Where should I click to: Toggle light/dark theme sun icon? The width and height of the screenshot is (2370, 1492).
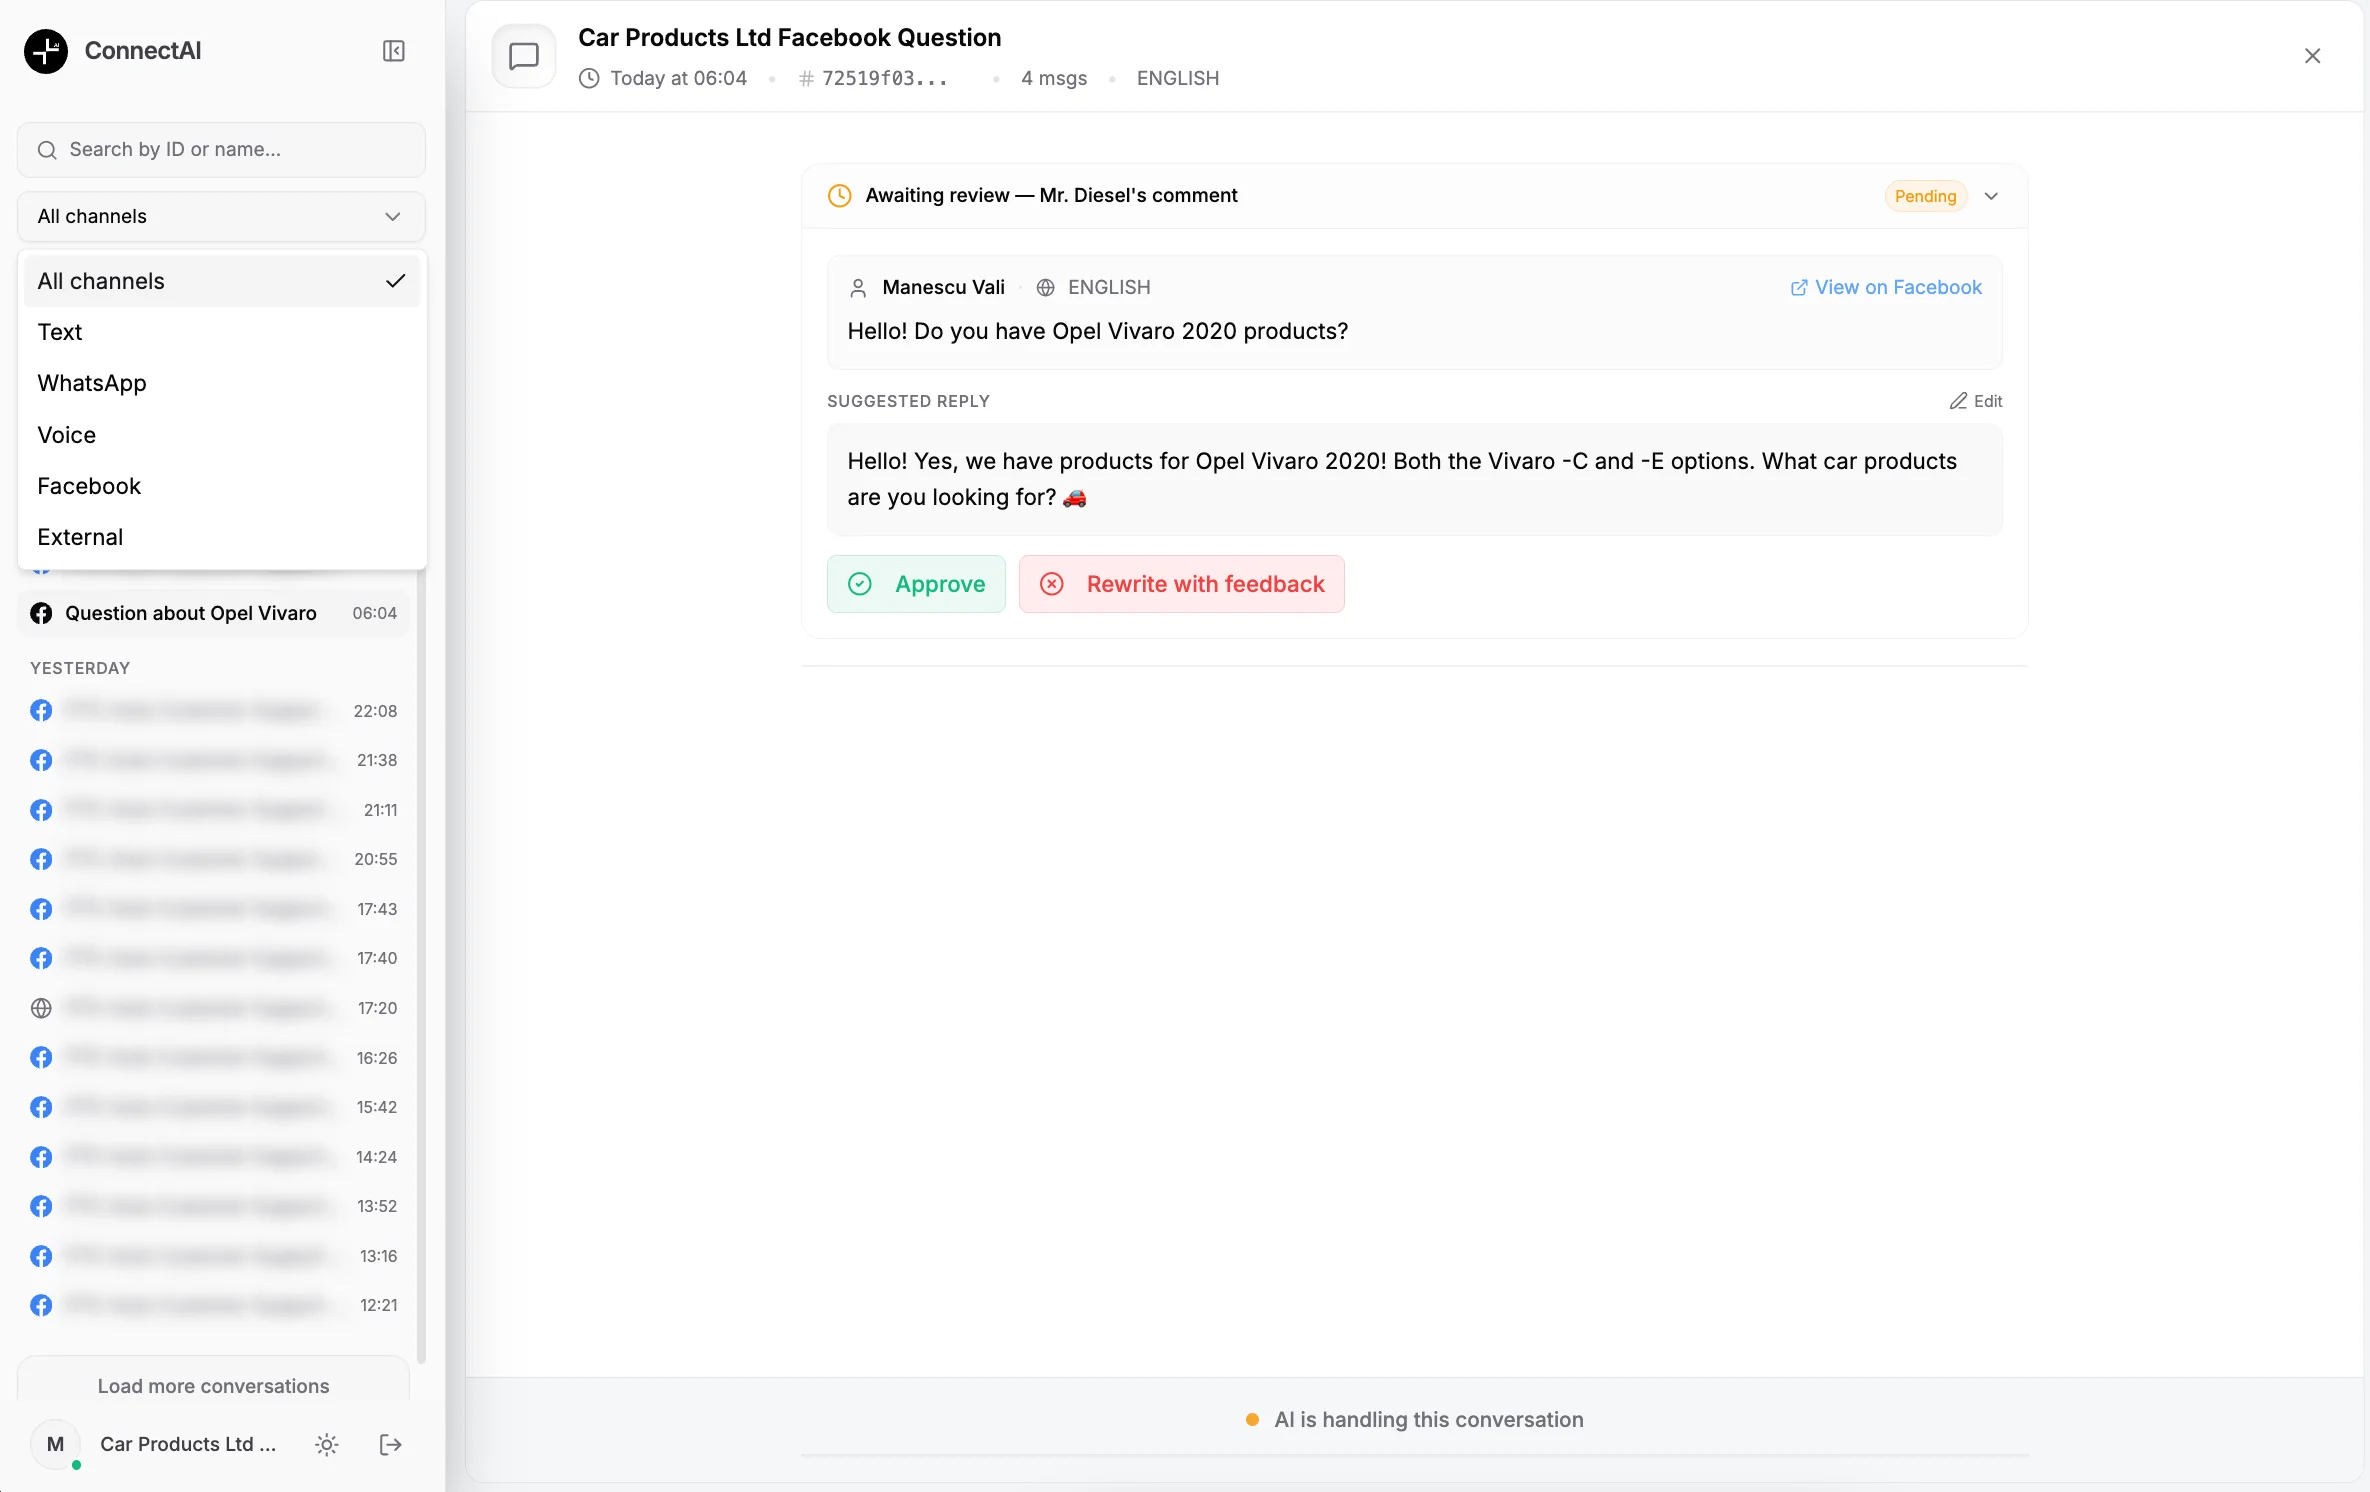click(x=327, y=1444)
